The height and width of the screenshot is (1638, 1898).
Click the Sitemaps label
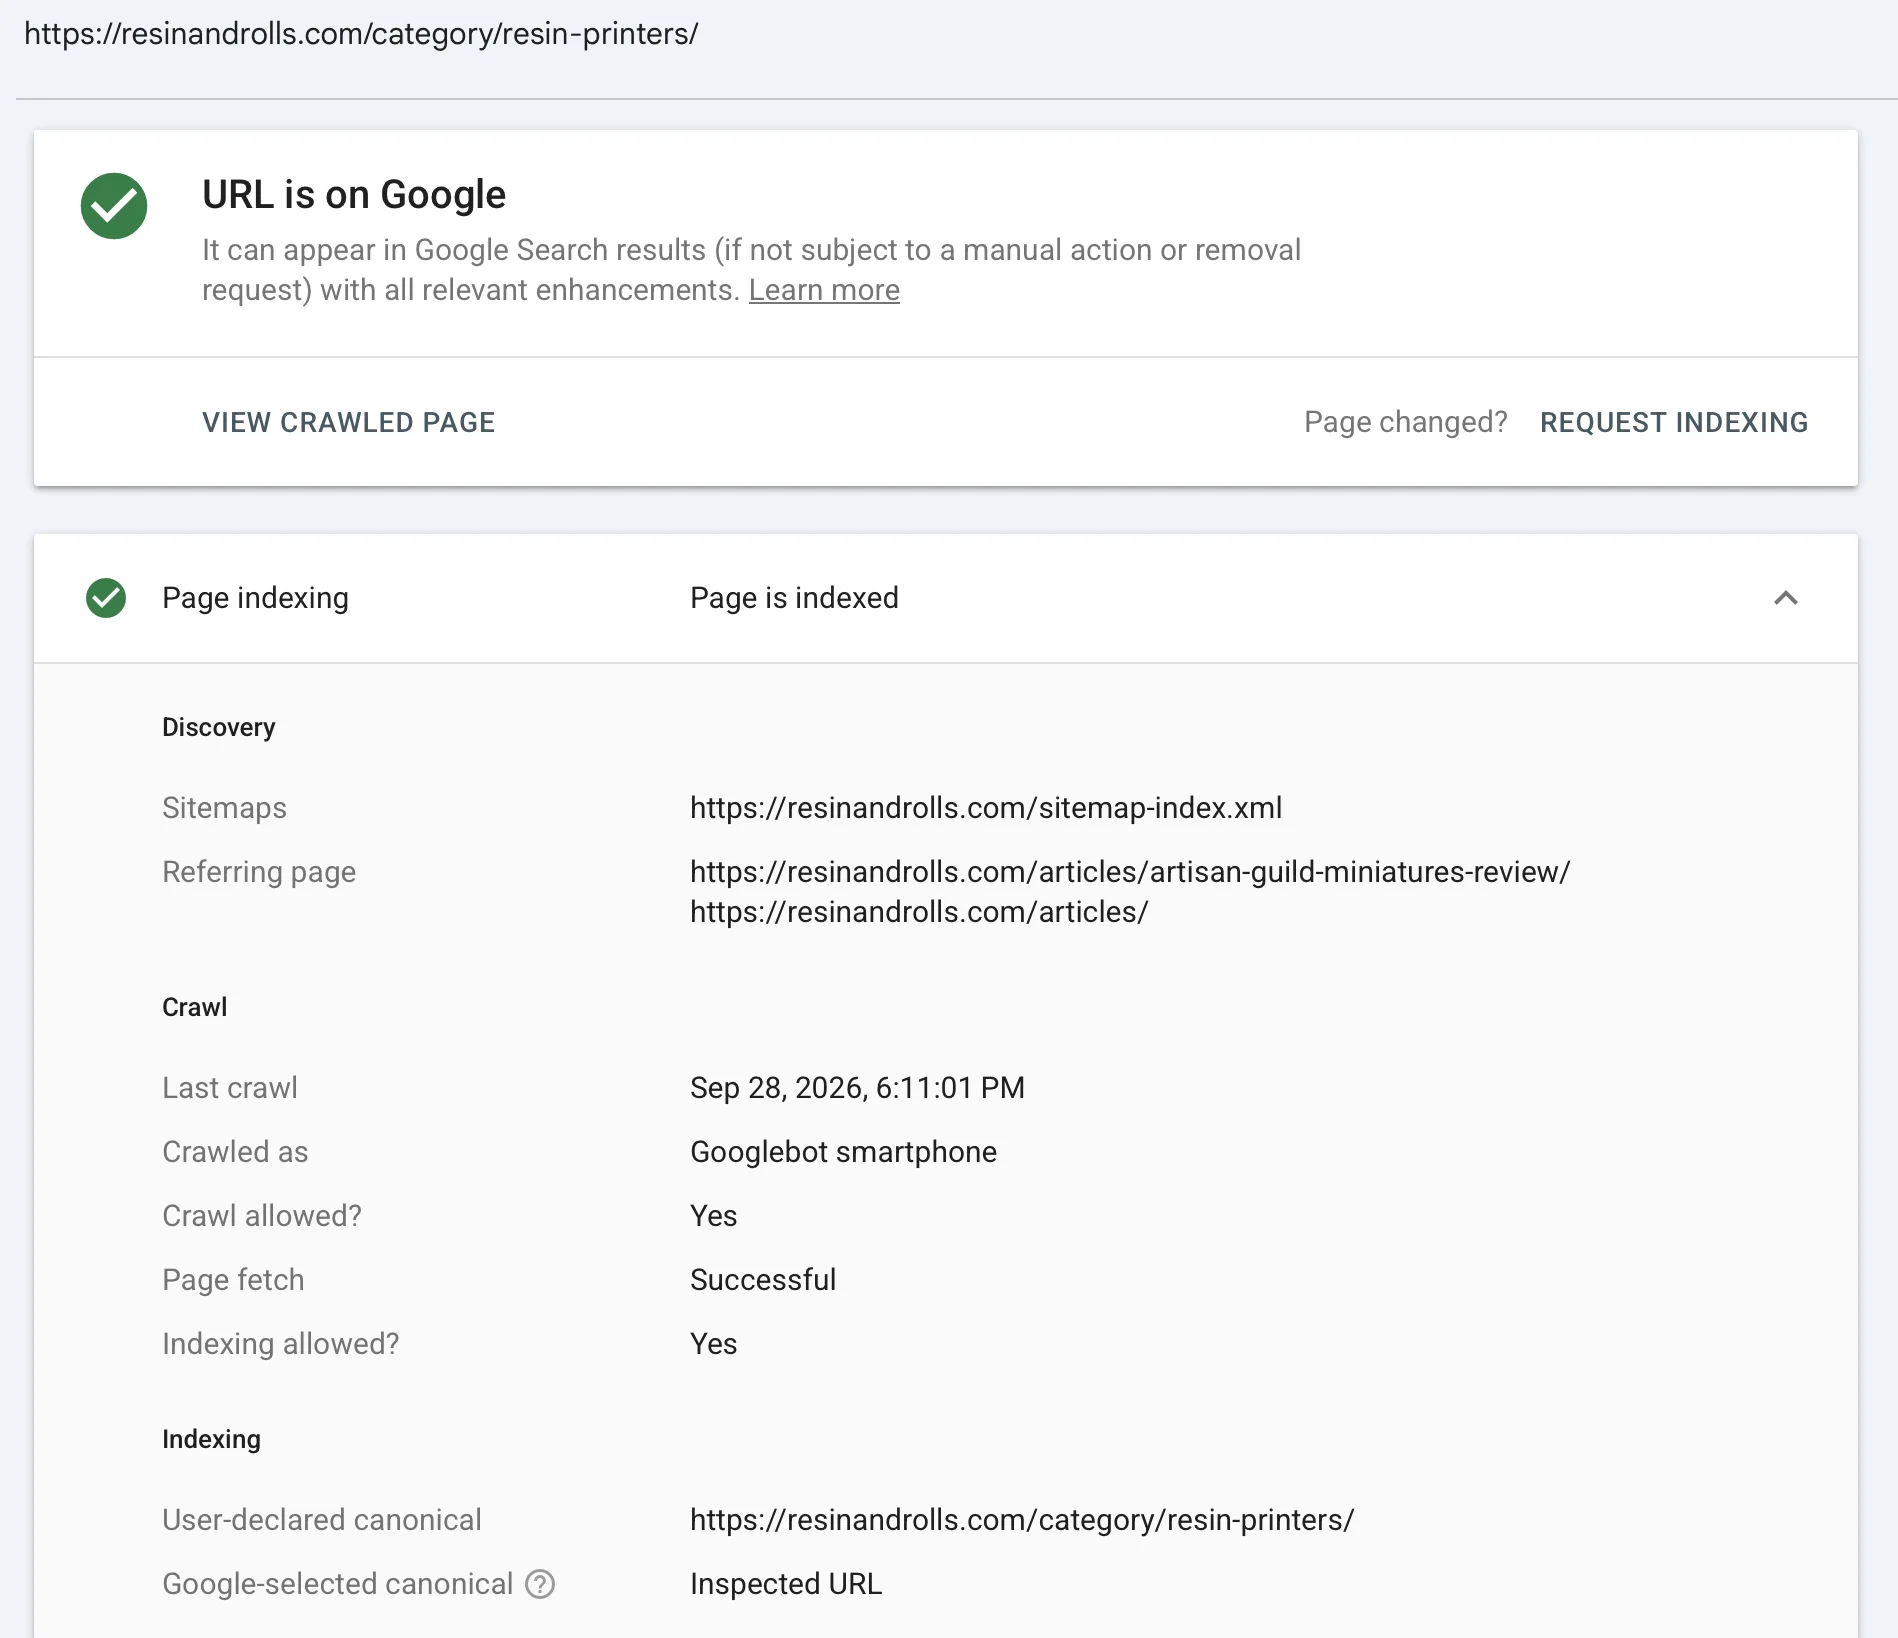click(x=224, y=808)
